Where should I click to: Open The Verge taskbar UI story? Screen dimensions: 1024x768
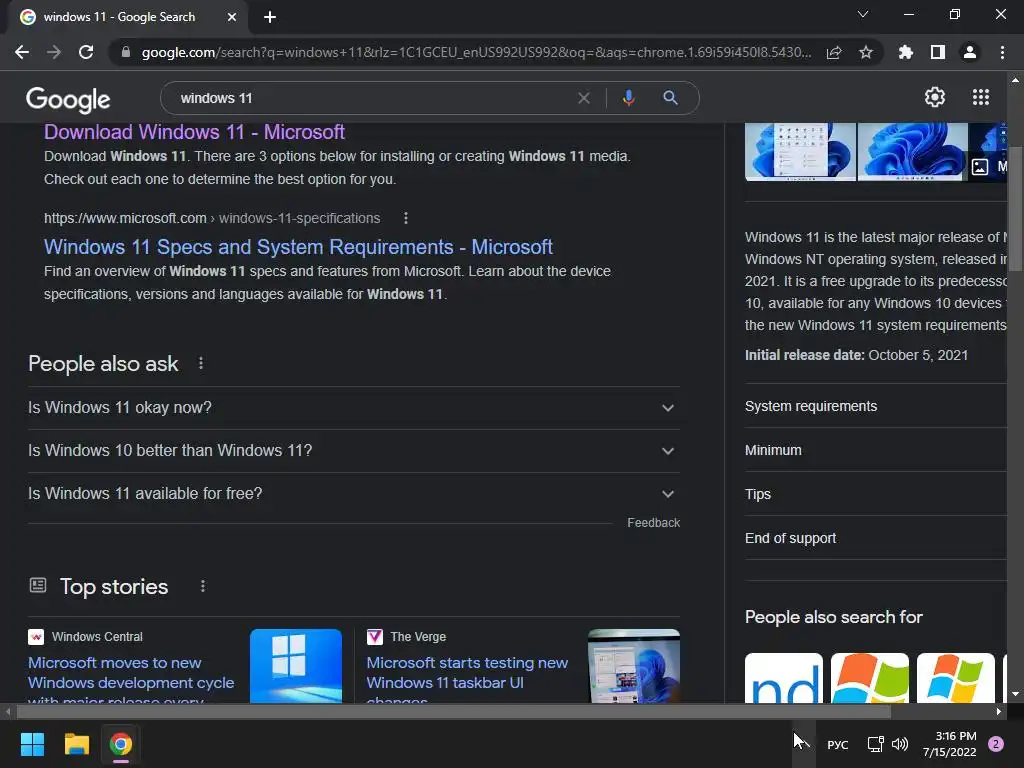coord(467,679)
